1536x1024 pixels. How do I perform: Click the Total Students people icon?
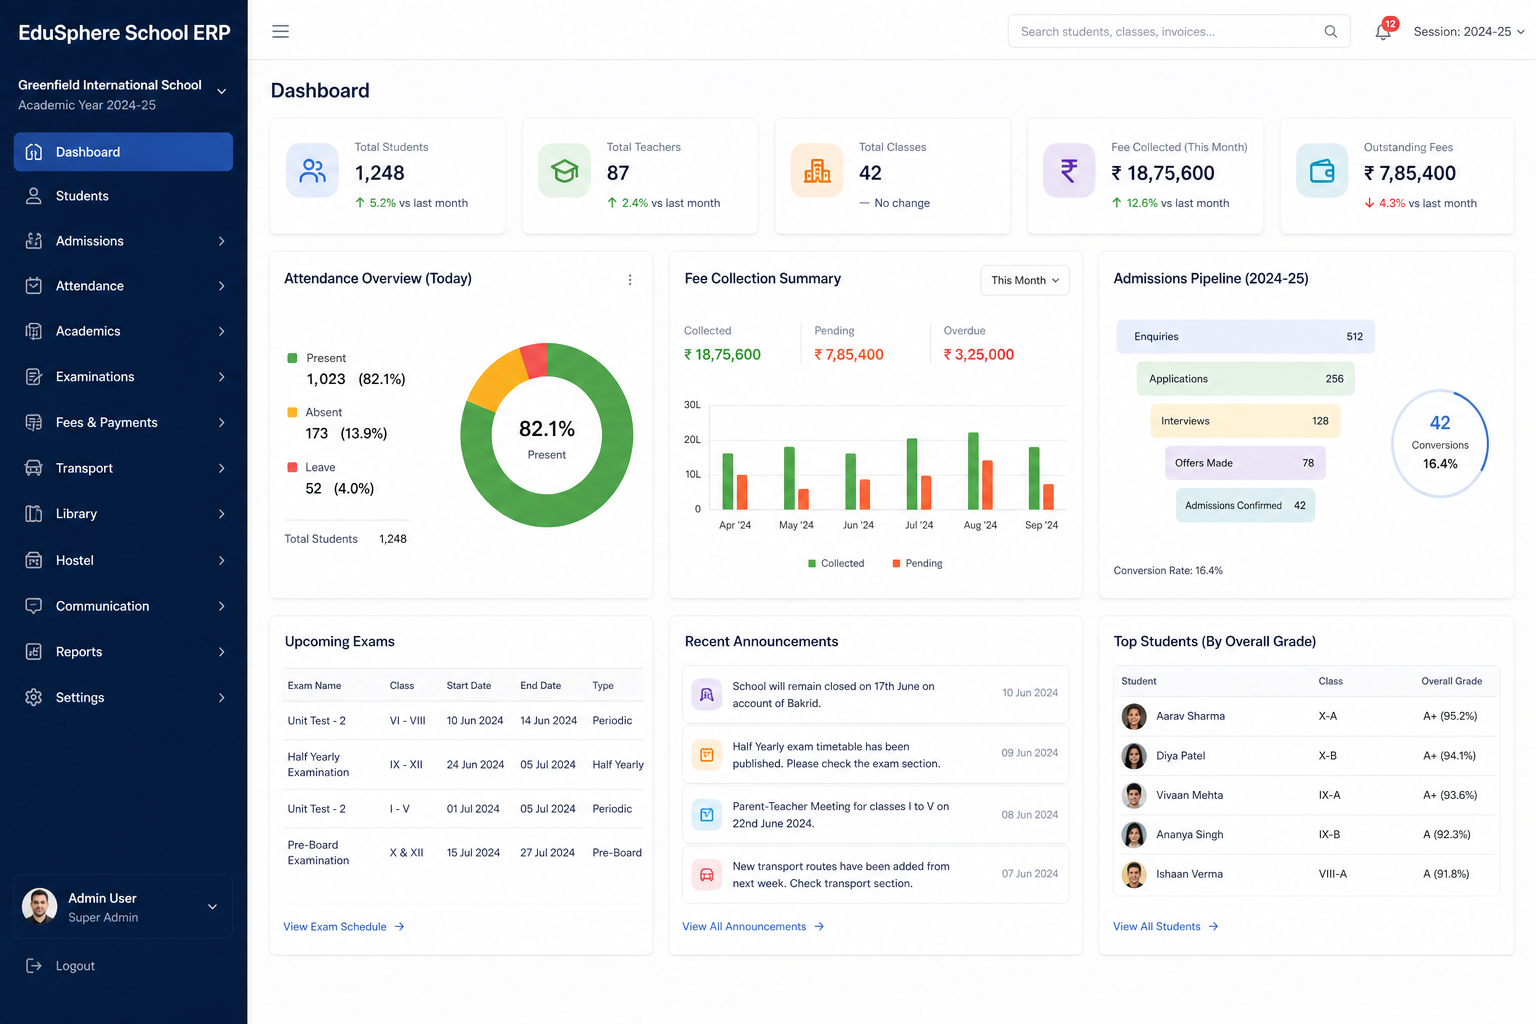point(313,171)
